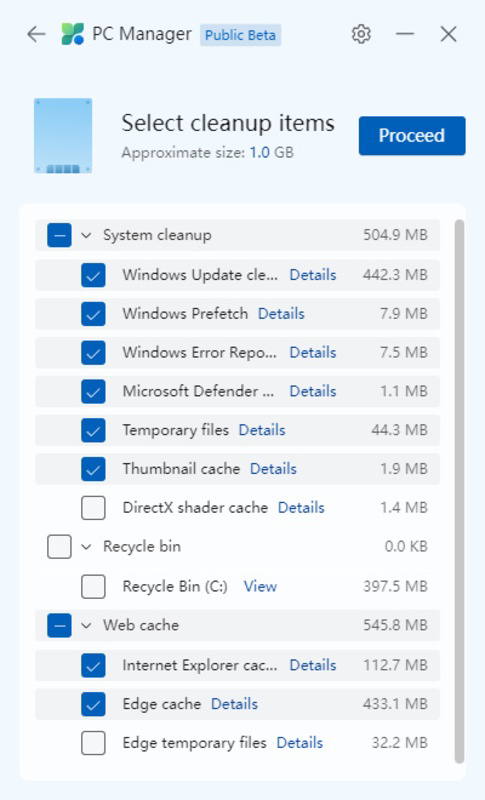Click the 'Edge temporary files' label
The width and height of the screenshot is (485, 800).
194,743
